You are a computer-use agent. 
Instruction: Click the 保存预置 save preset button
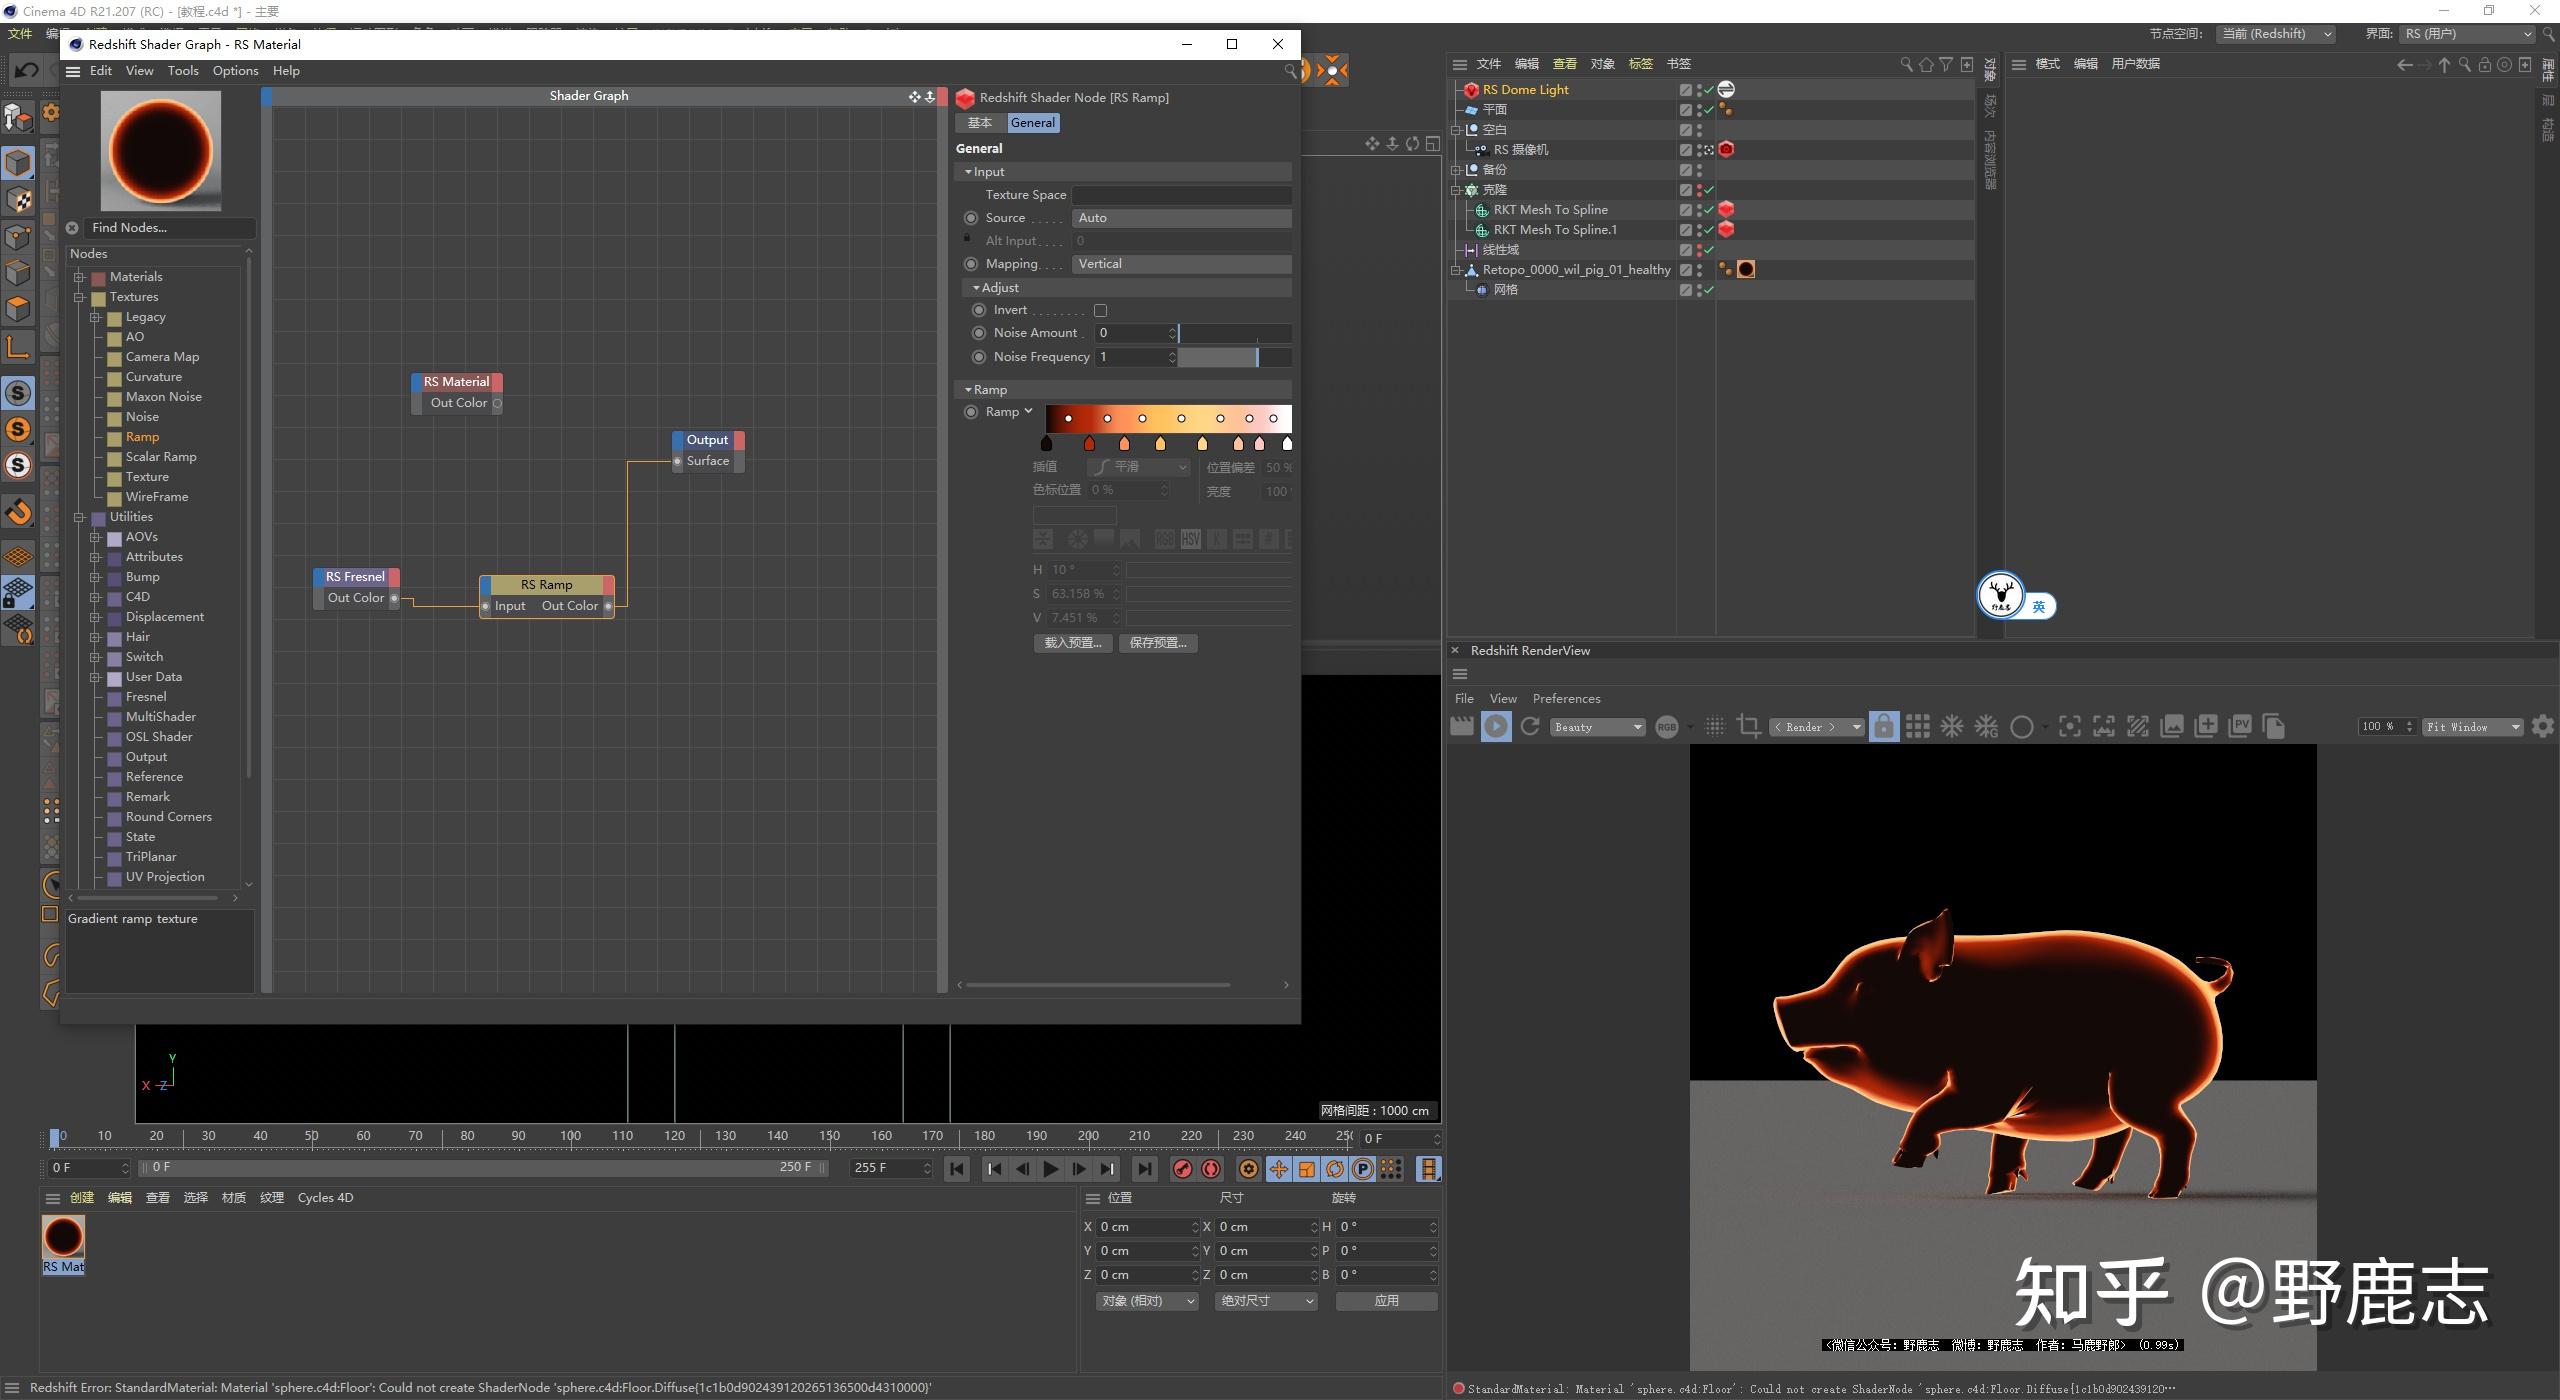click(x=1158, y=643)
